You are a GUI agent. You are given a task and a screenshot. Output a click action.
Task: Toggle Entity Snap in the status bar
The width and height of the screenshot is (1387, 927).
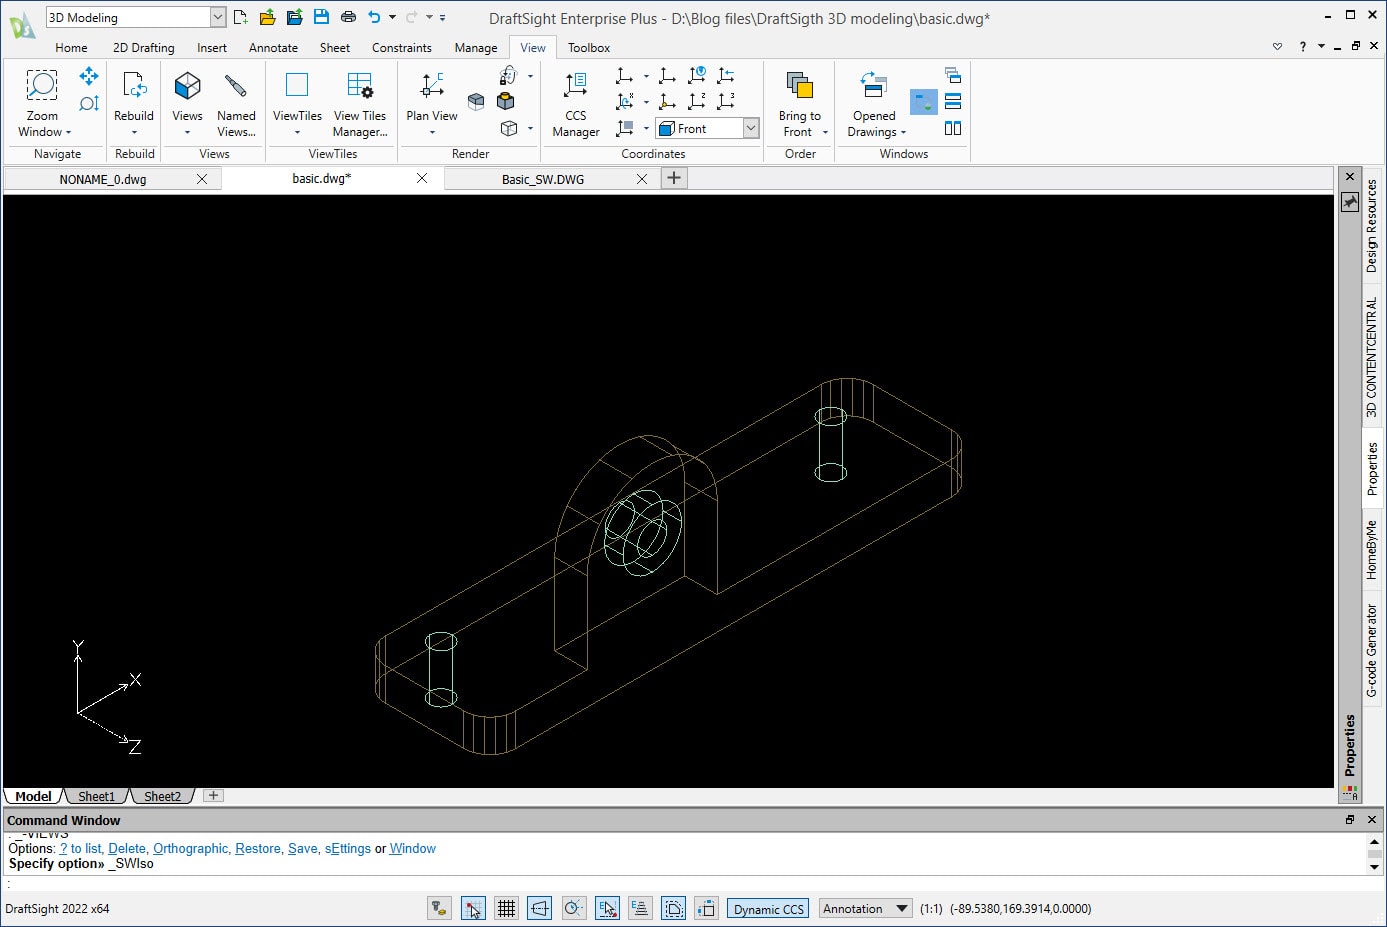[x=607, y=908]
